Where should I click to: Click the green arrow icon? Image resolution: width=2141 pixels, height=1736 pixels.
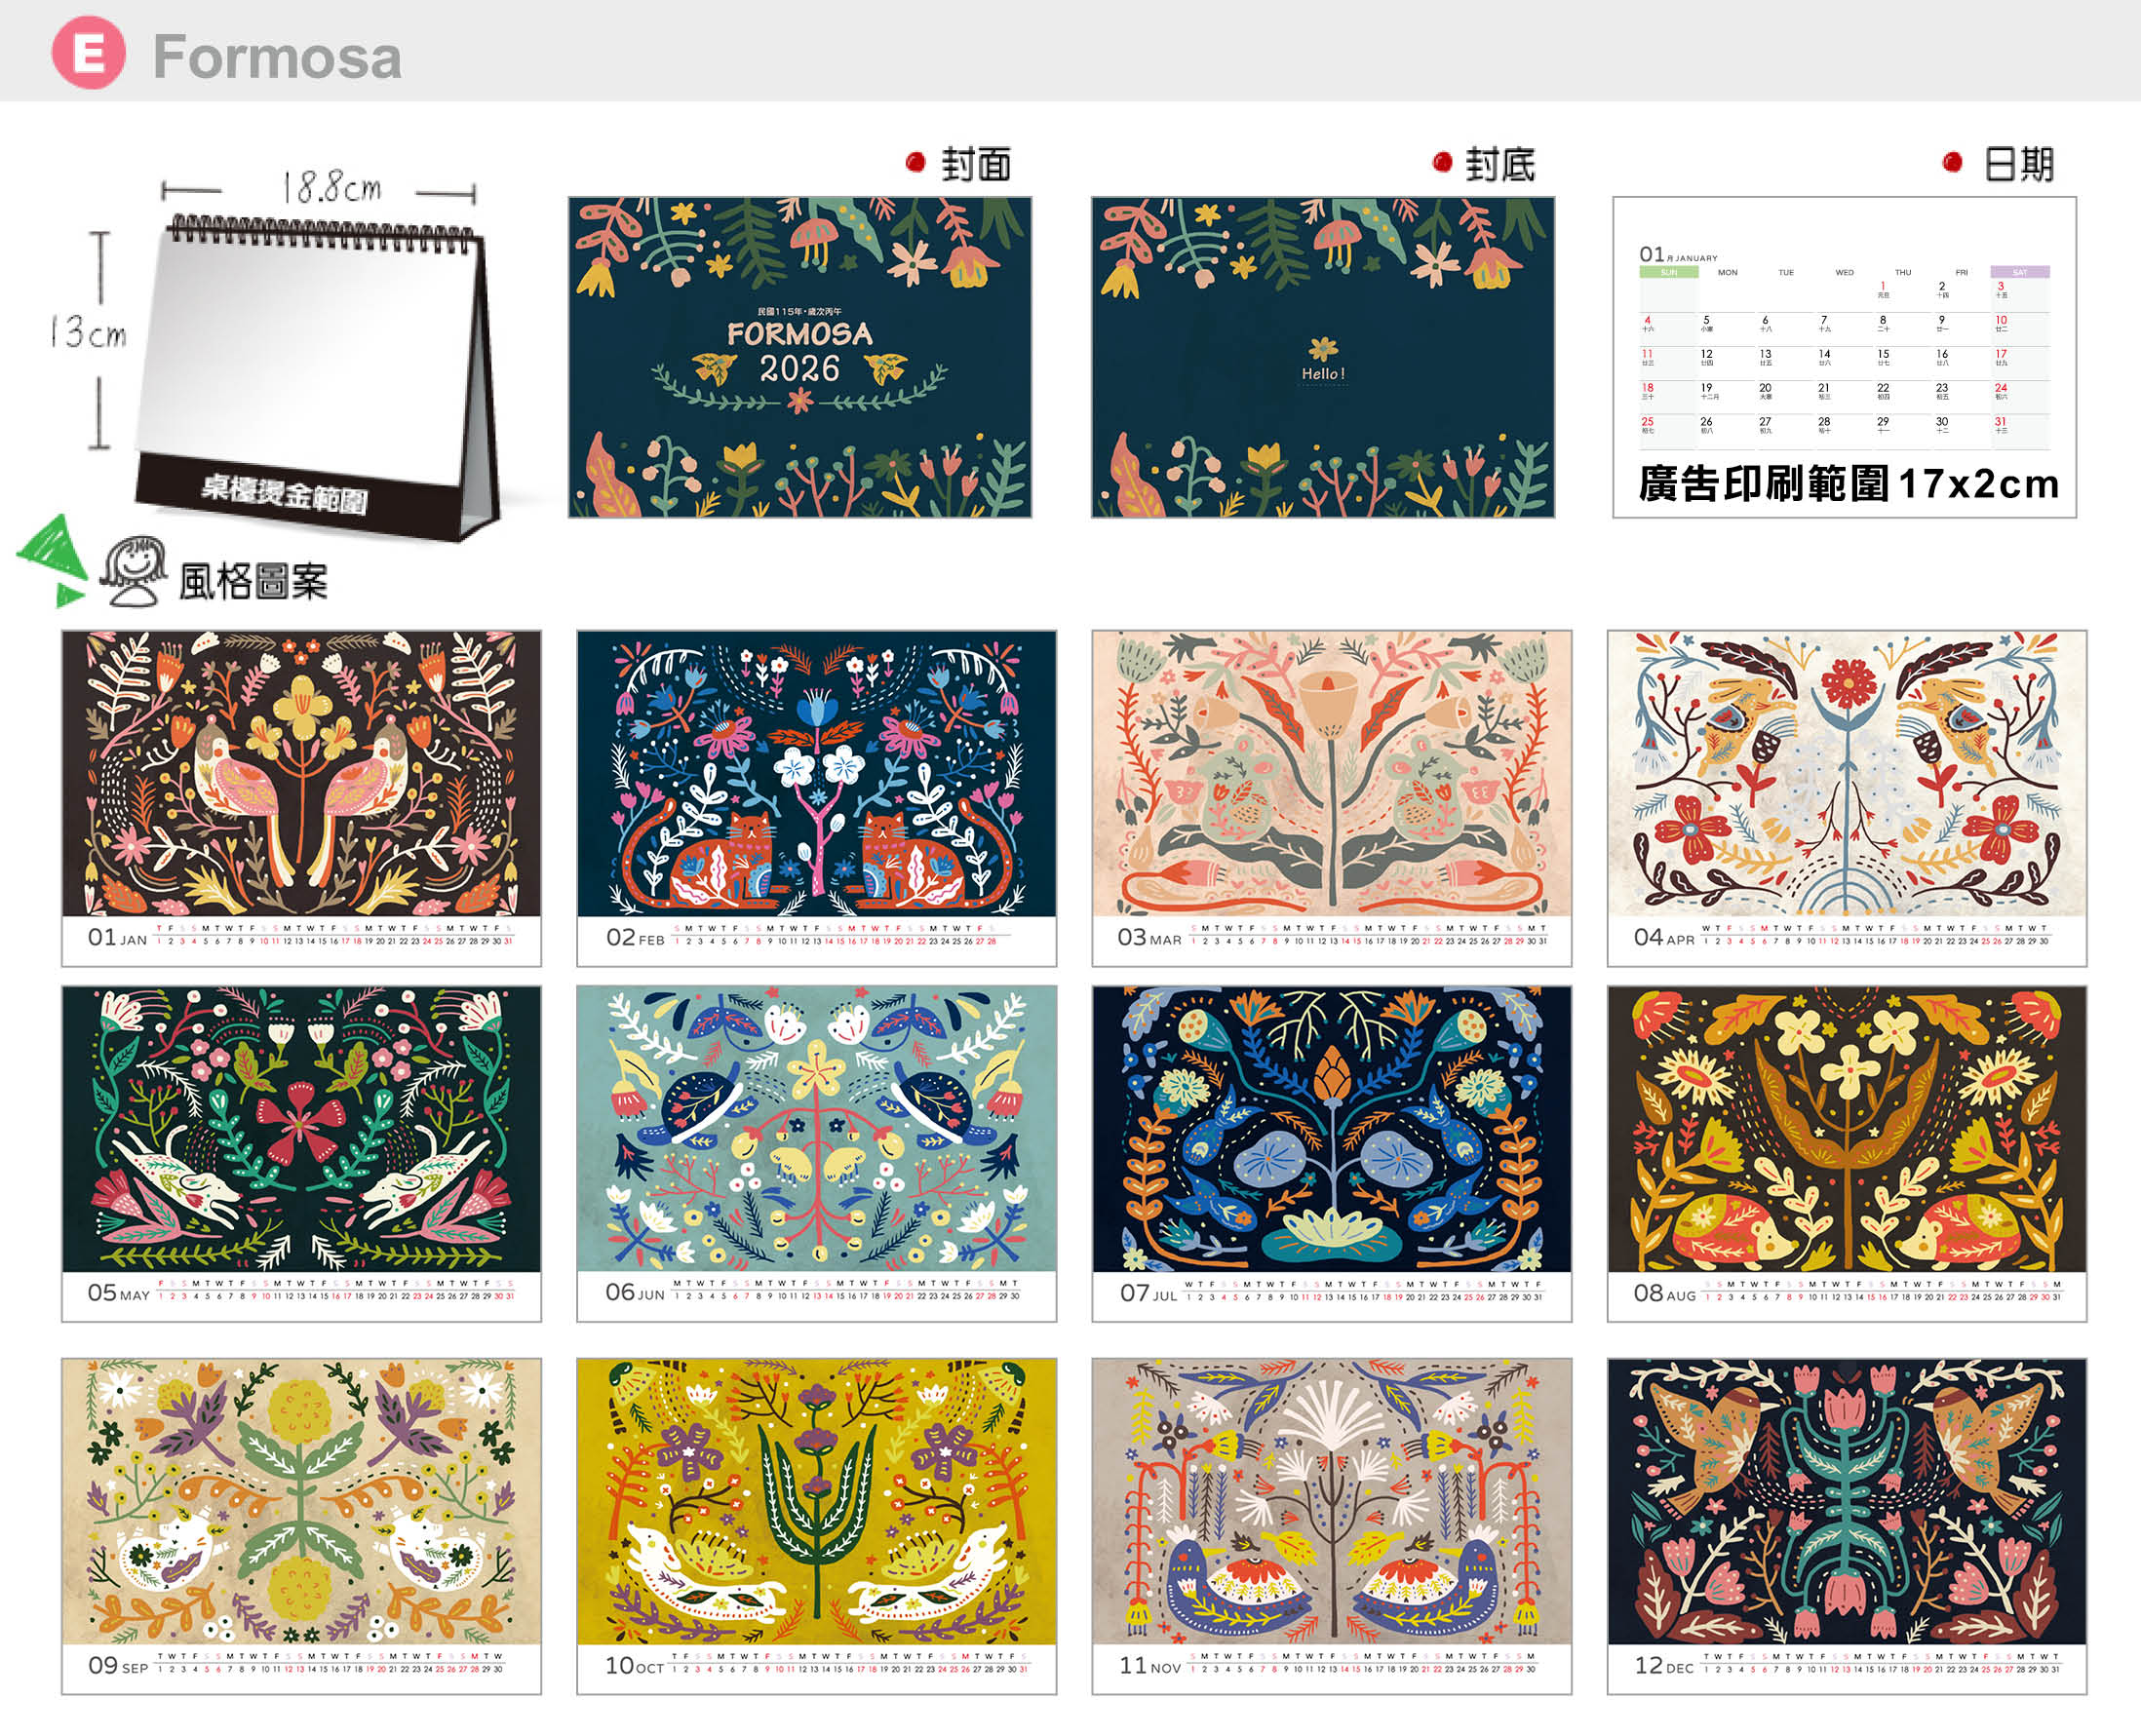pyautogui.click(x=54, y=560)
